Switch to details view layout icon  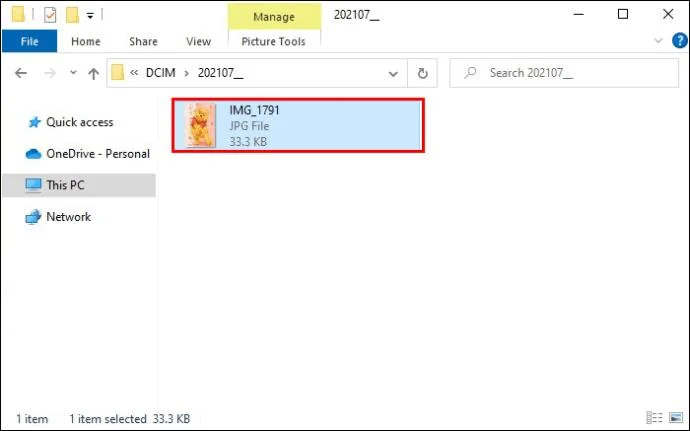(654, 417)
